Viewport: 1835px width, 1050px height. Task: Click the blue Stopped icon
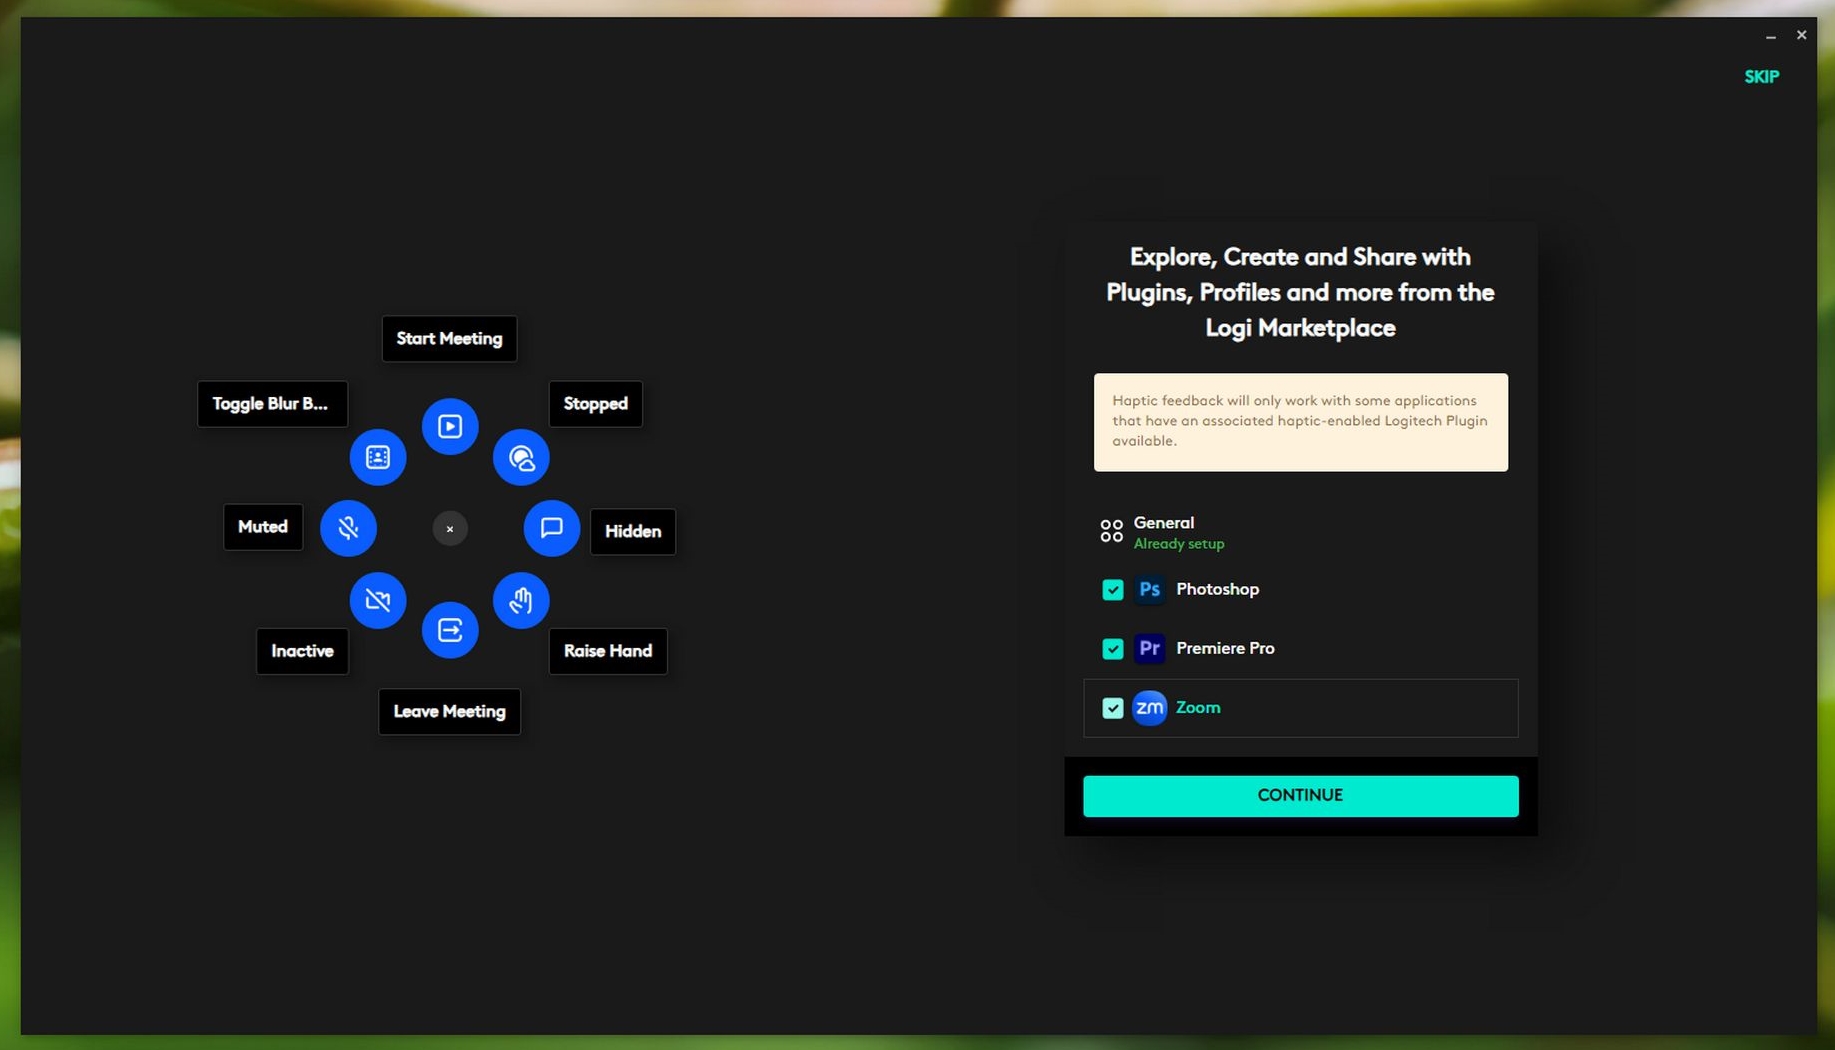pos(521,458)
